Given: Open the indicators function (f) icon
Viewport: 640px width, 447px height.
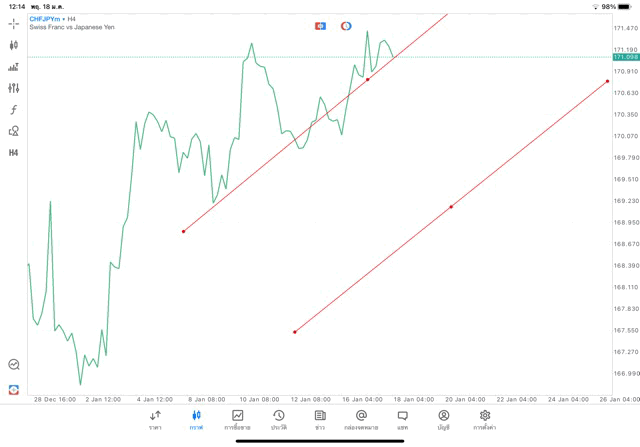Looking at the screenshot, I should click(13, 109).
